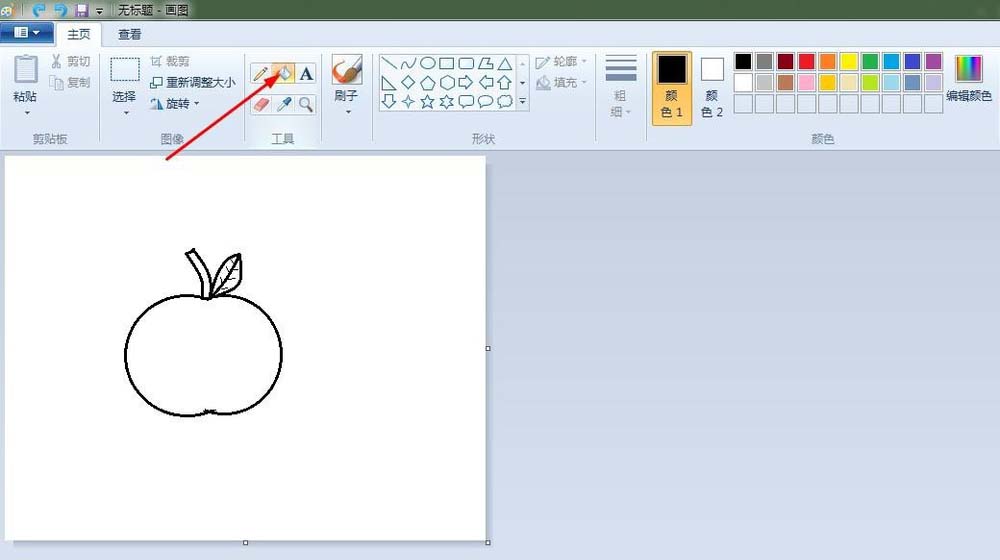Expand the Paste (粘贴) dropdown arrow
Screen dimensions: 1000x560
[x=27, y=113]
